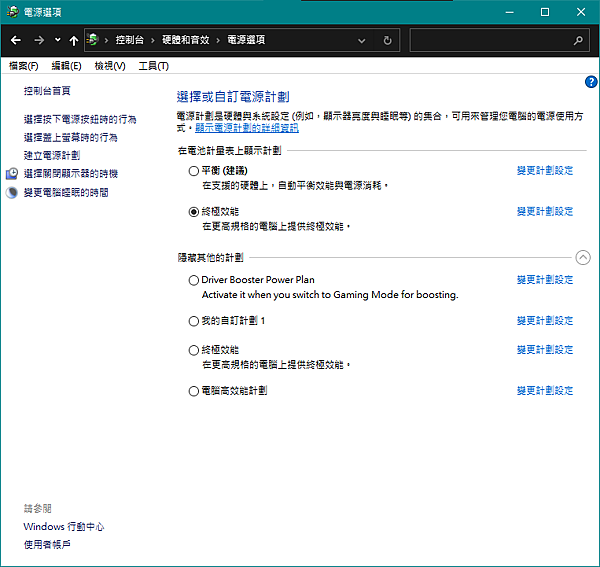Click the search magnifier icon
The image size is (600, 567).
tap(578, 40)
